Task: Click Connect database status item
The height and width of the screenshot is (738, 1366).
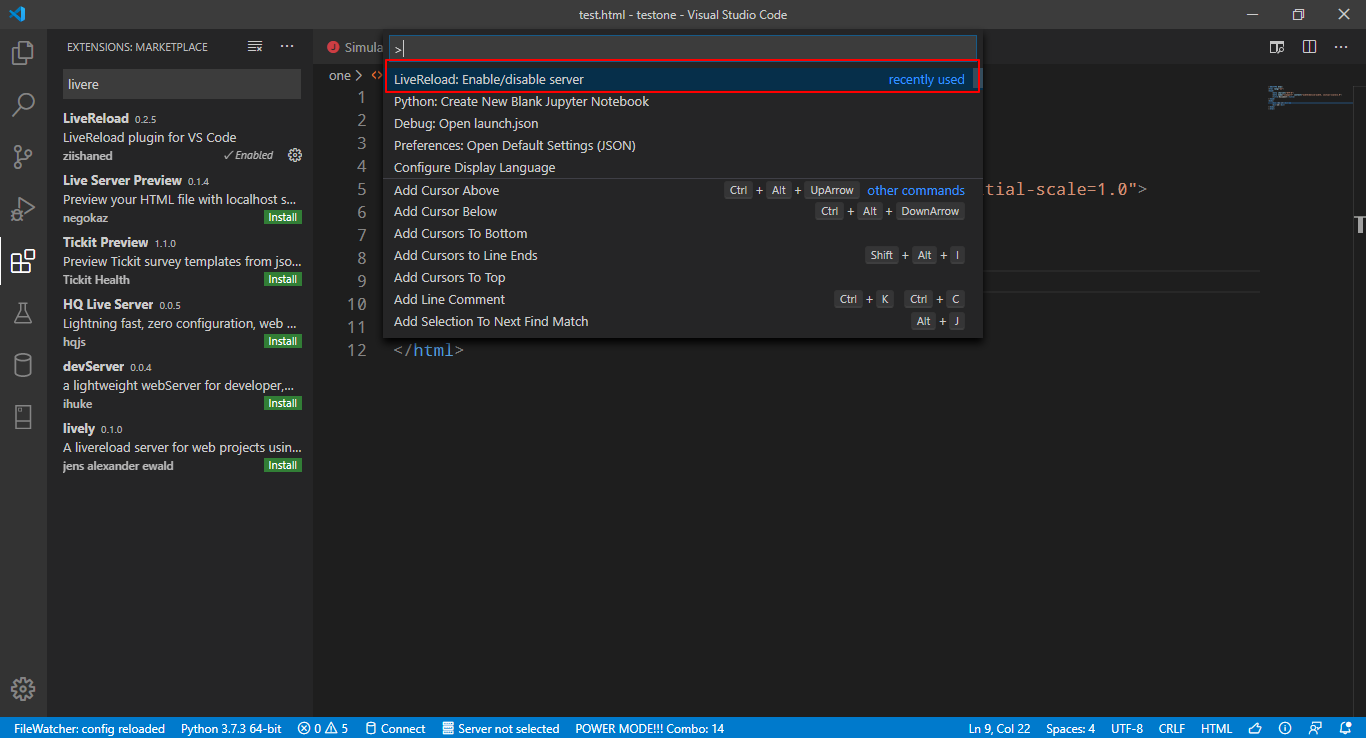Action: coord(395,728)
